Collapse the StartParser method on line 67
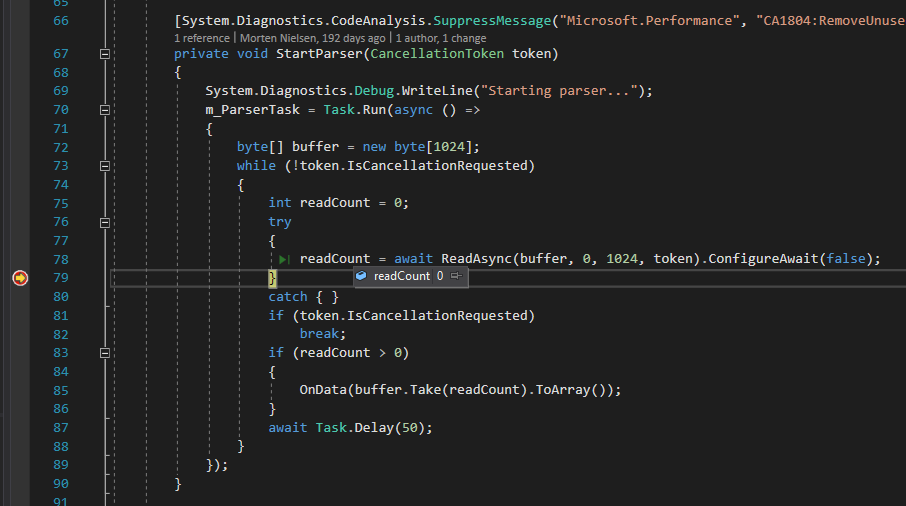 [x=105, y=54]
